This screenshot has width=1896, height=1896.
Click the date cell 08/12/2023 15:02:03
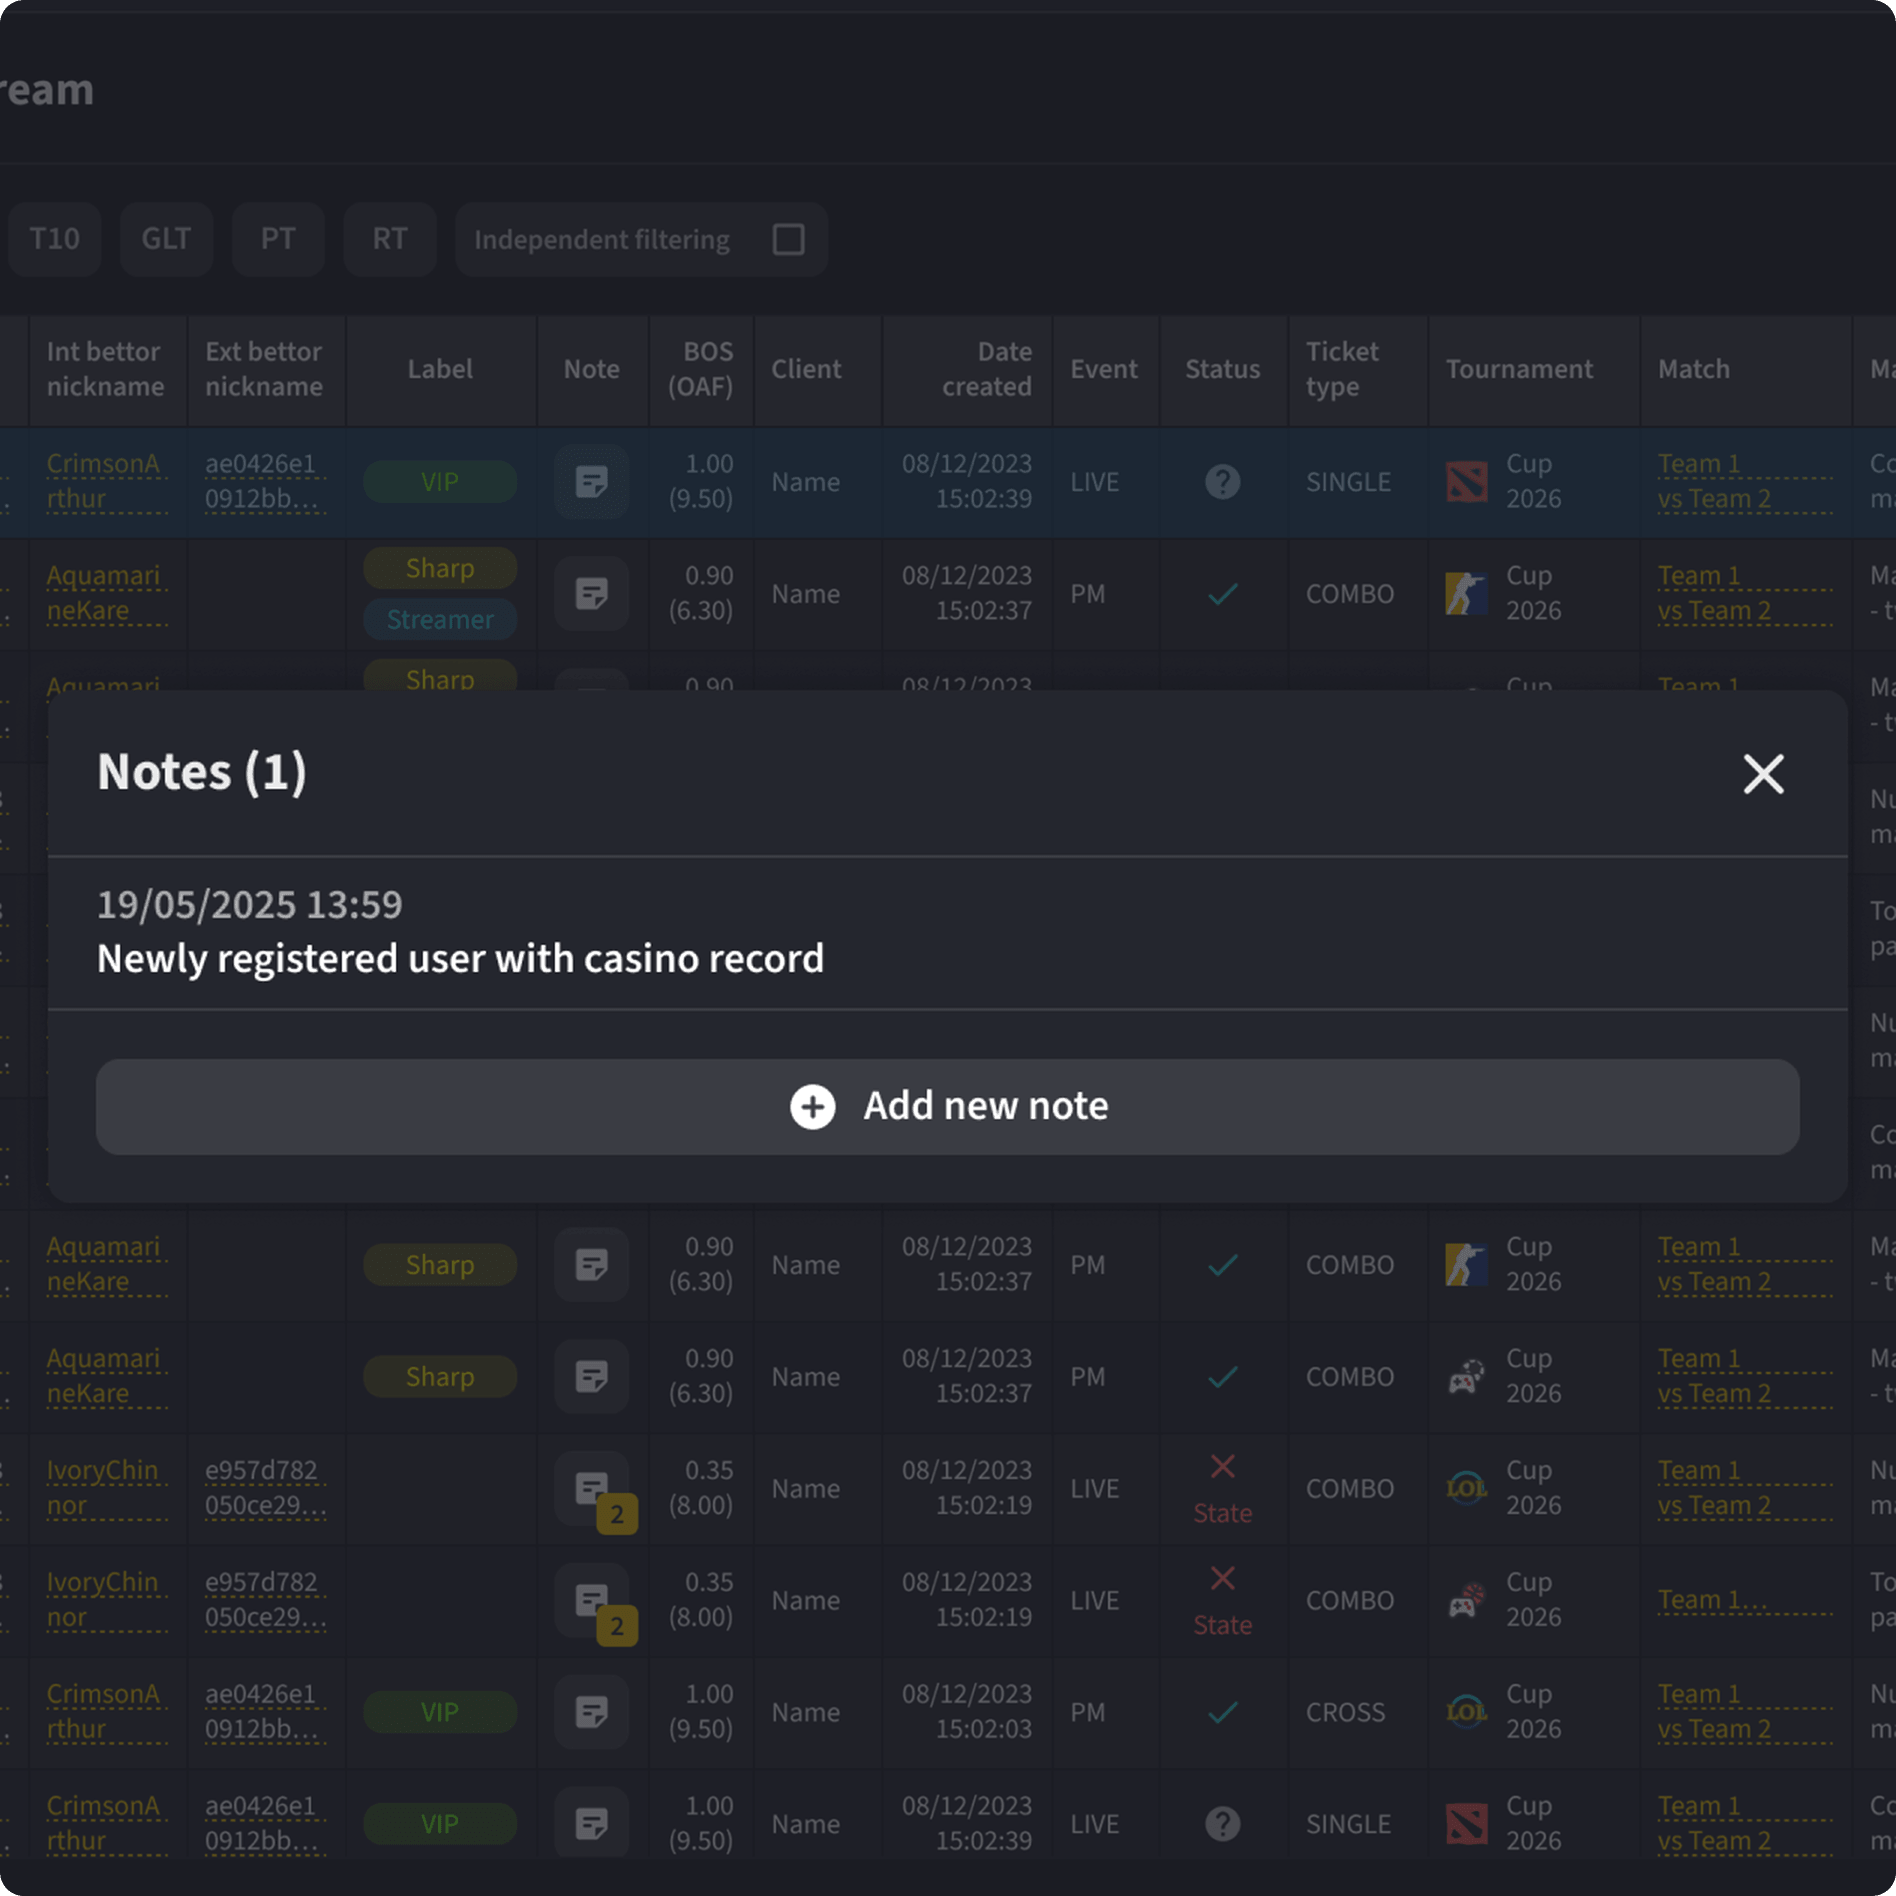click(967, 1712)
